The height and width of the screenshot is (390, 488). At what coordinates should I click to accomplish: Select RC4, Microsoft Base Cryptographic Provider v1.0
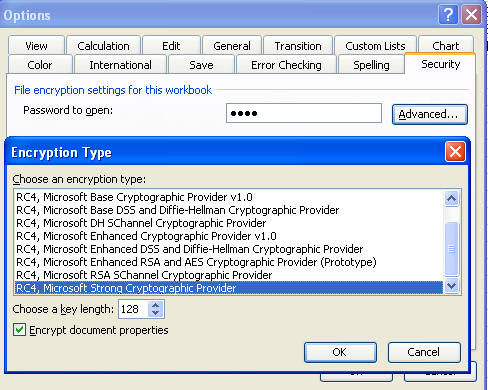[x=229, y=197]
